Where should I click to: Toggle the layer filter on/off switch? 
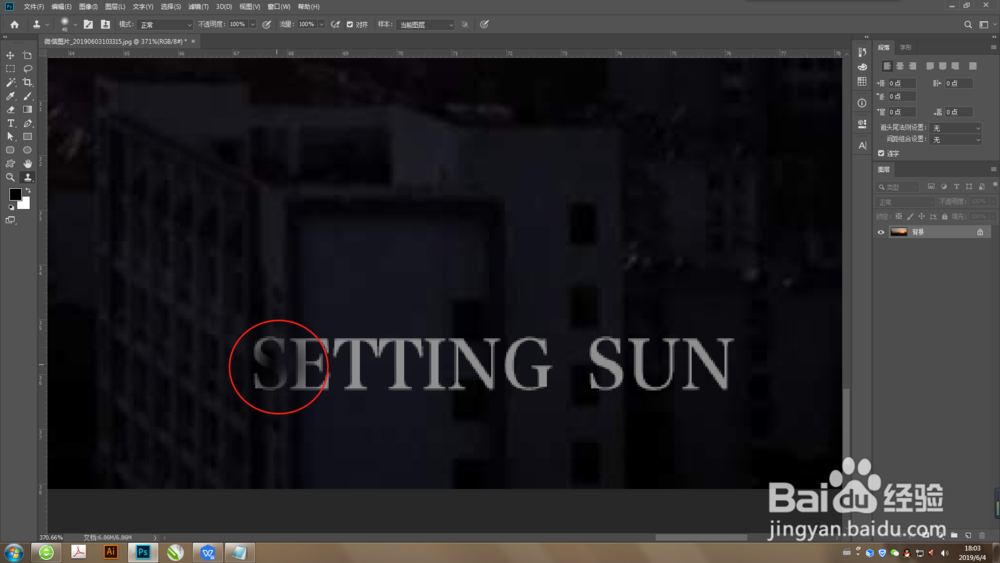(x=994, y=185)
